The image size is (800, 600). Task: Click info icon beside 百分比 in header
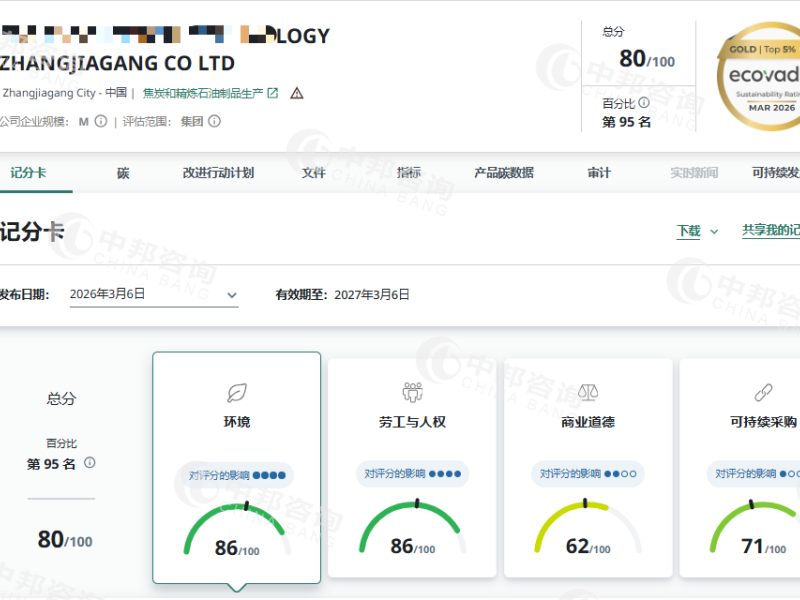(644, 102)
